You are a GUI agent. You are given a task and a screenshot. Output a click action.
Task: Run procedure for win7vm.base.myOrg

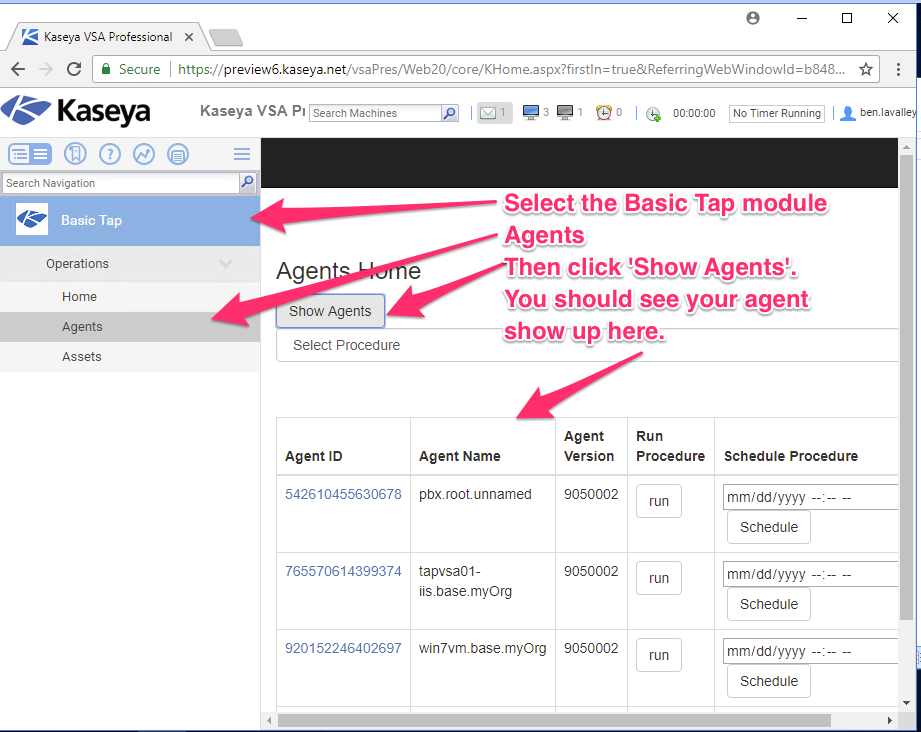pyautogui.click(x=658, y=655)
